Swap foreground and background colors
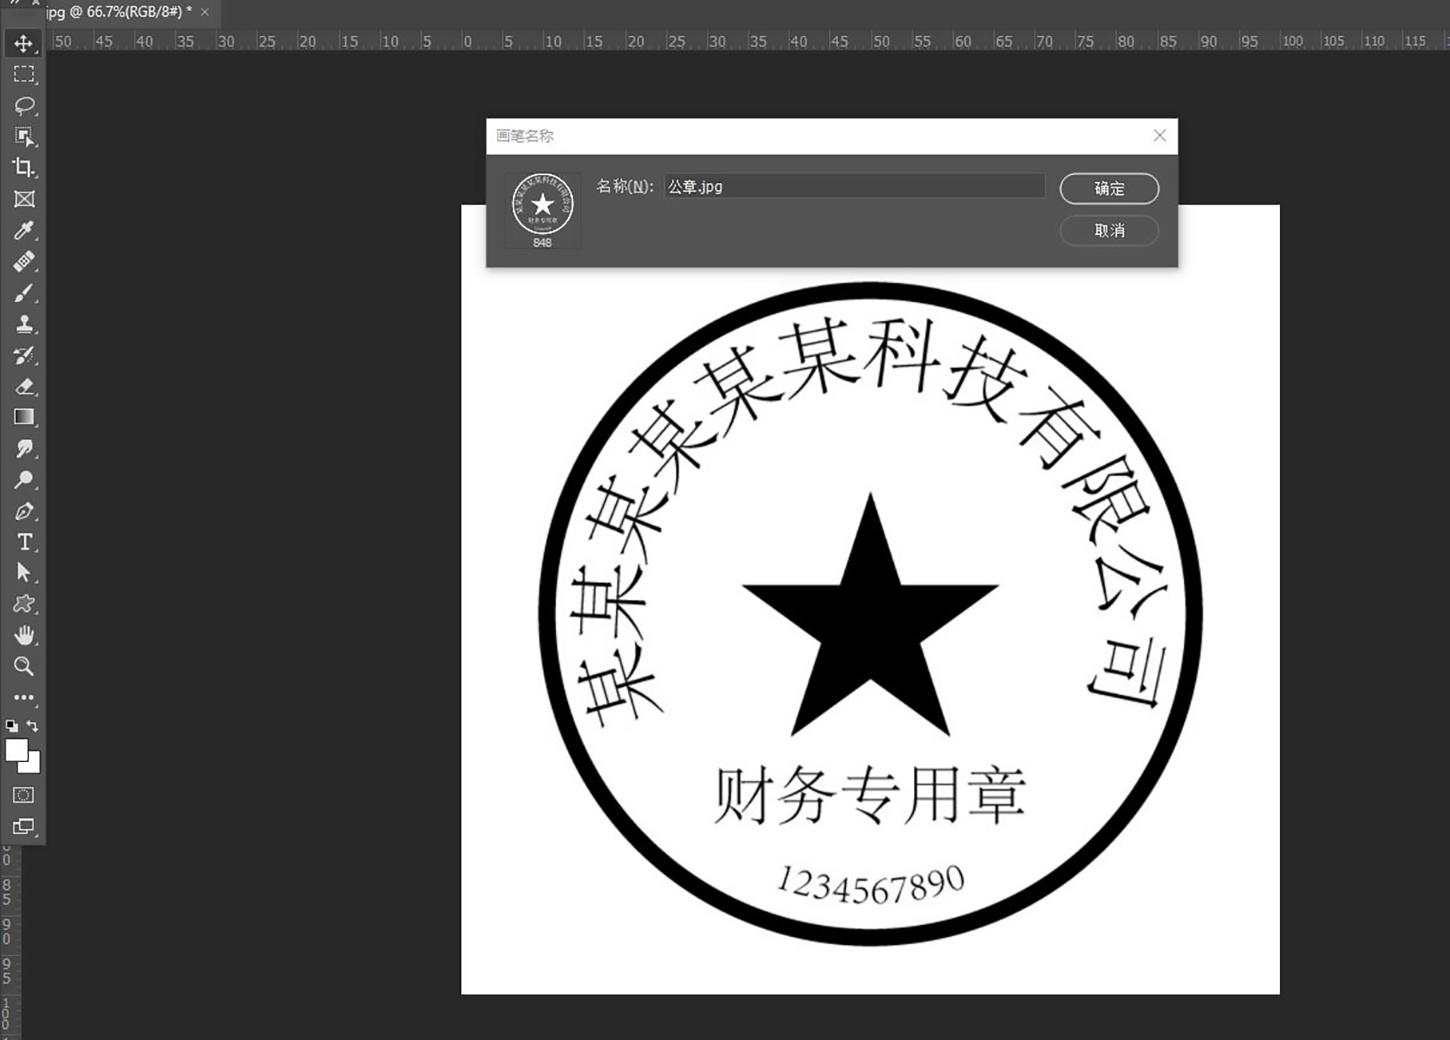This screenshot has height=1040, width=1450. 33,726
